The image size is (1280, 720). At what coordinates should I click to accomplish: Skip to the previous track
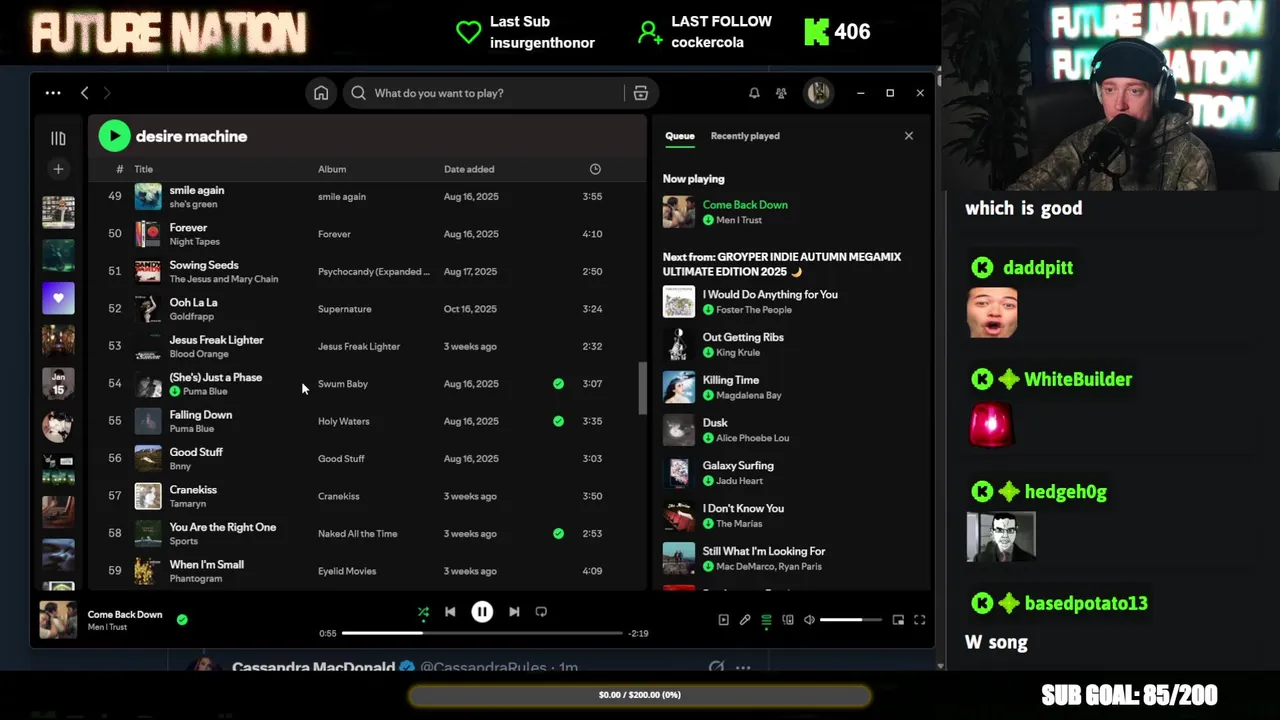click(x=450, y=612)
